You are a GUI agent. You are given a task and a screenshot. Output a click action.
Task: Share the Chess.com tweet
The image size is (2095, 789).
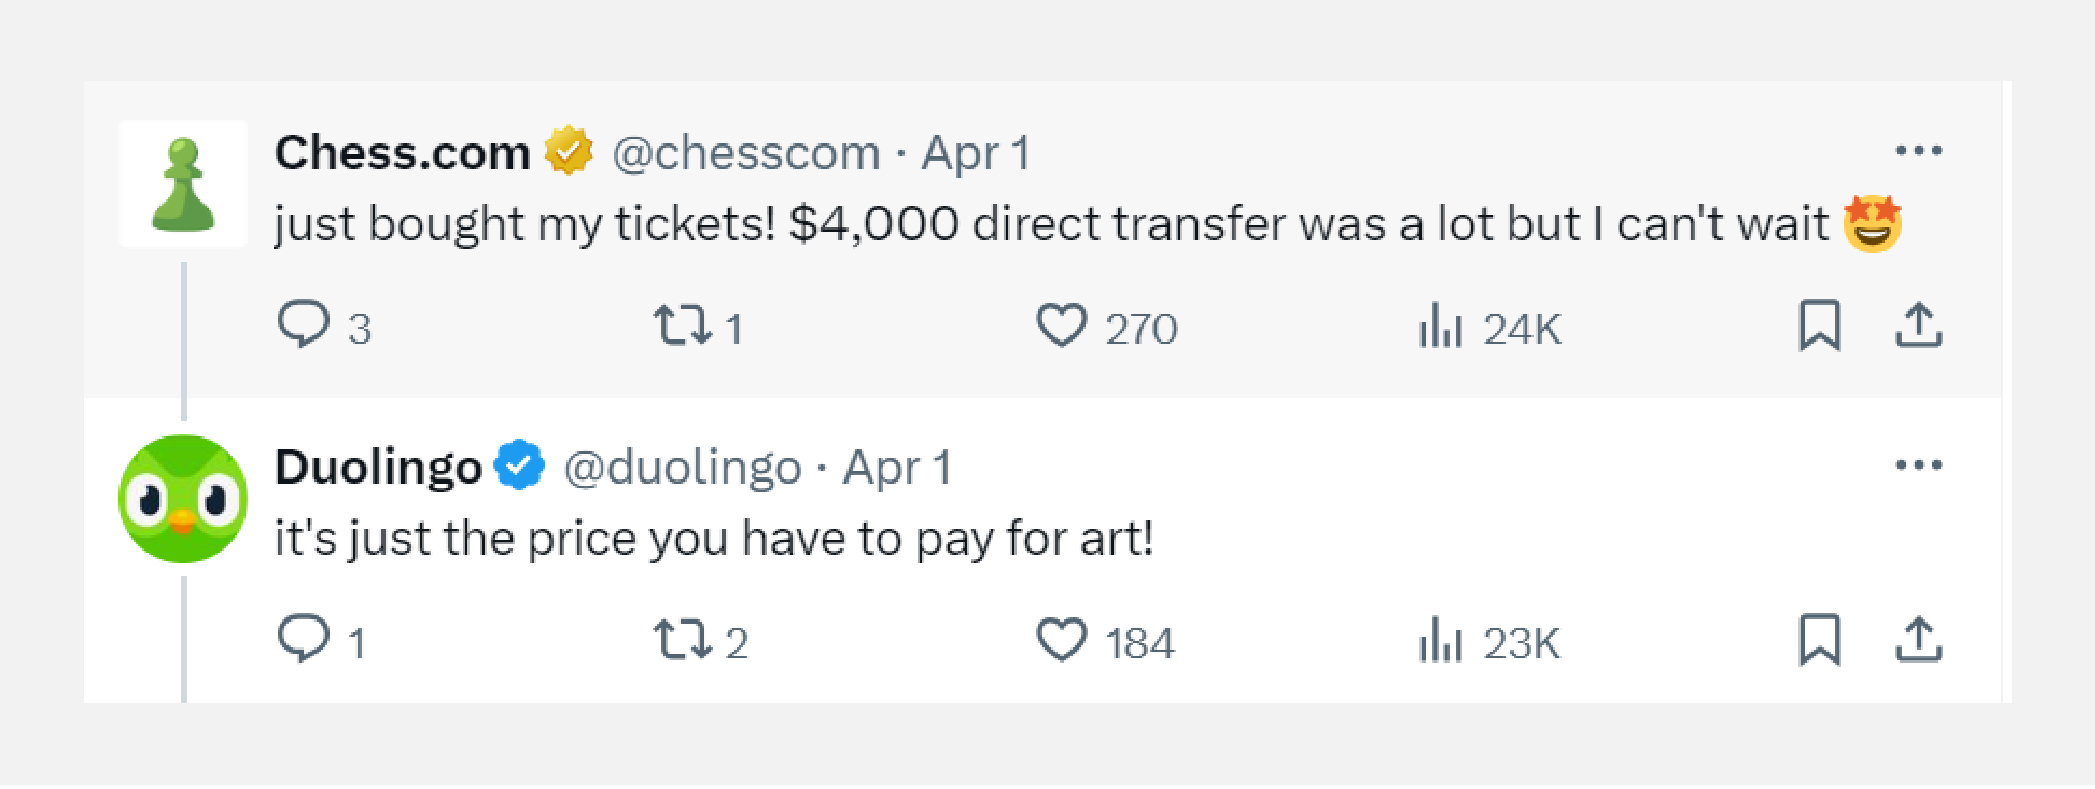pos(1918,326)
